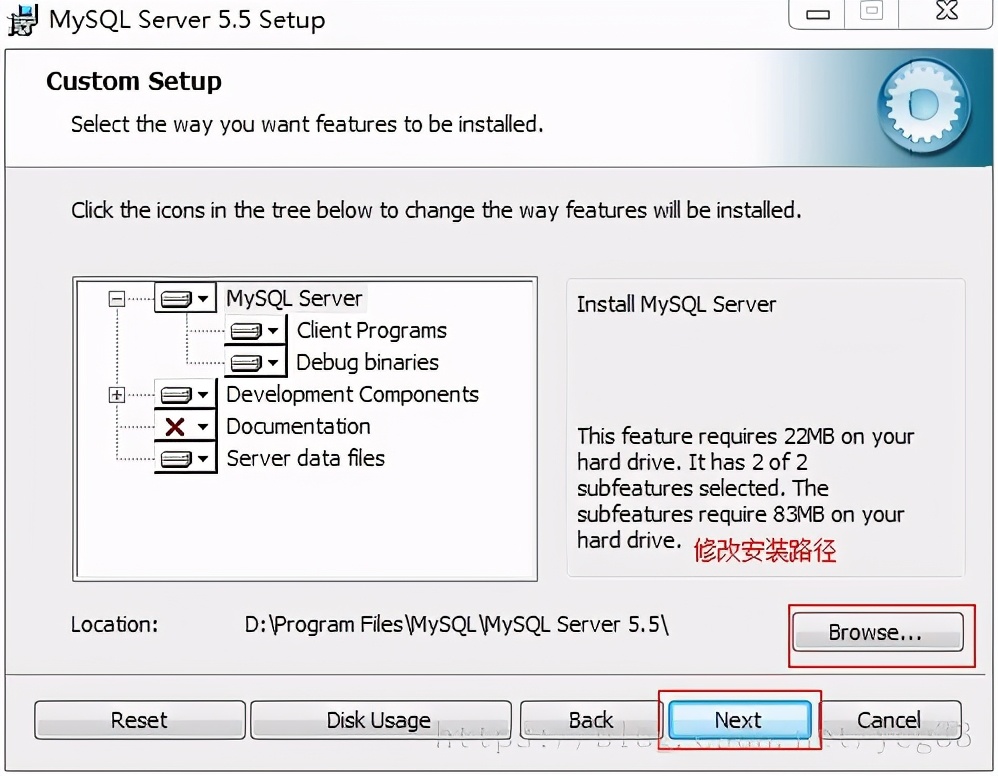This screenshot has height=776, width=998.
Task: Select the Development Components tree item
Action: point(352,395)
